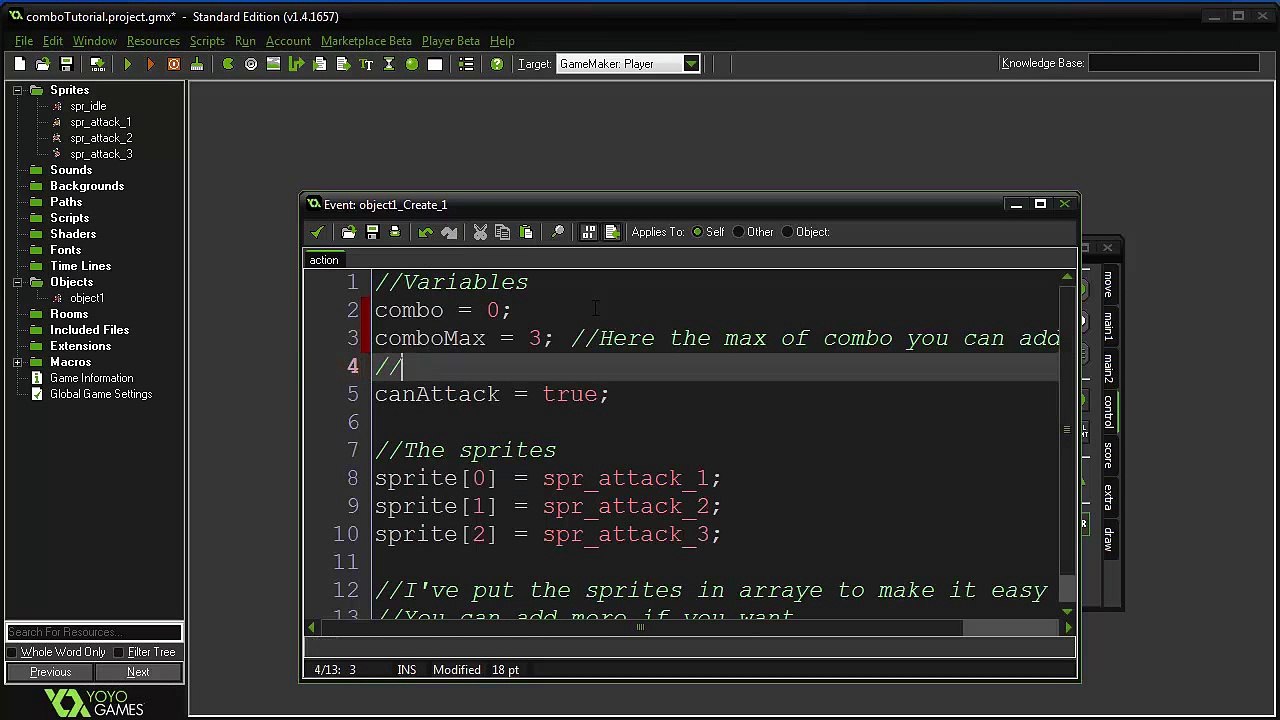The width and height of the screenshot is (1280, 720).
Task: Click the Knowledge Base search field
Action: coord(1174,63)
